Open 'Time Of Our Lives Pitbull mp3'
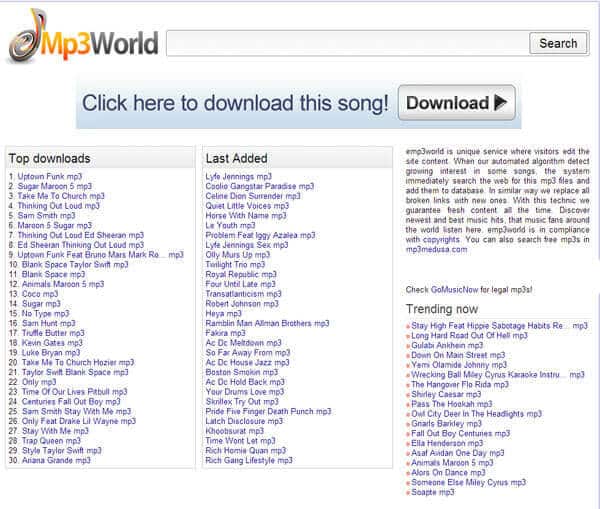The height and width of the screenshot is (509, 600). 75,392
